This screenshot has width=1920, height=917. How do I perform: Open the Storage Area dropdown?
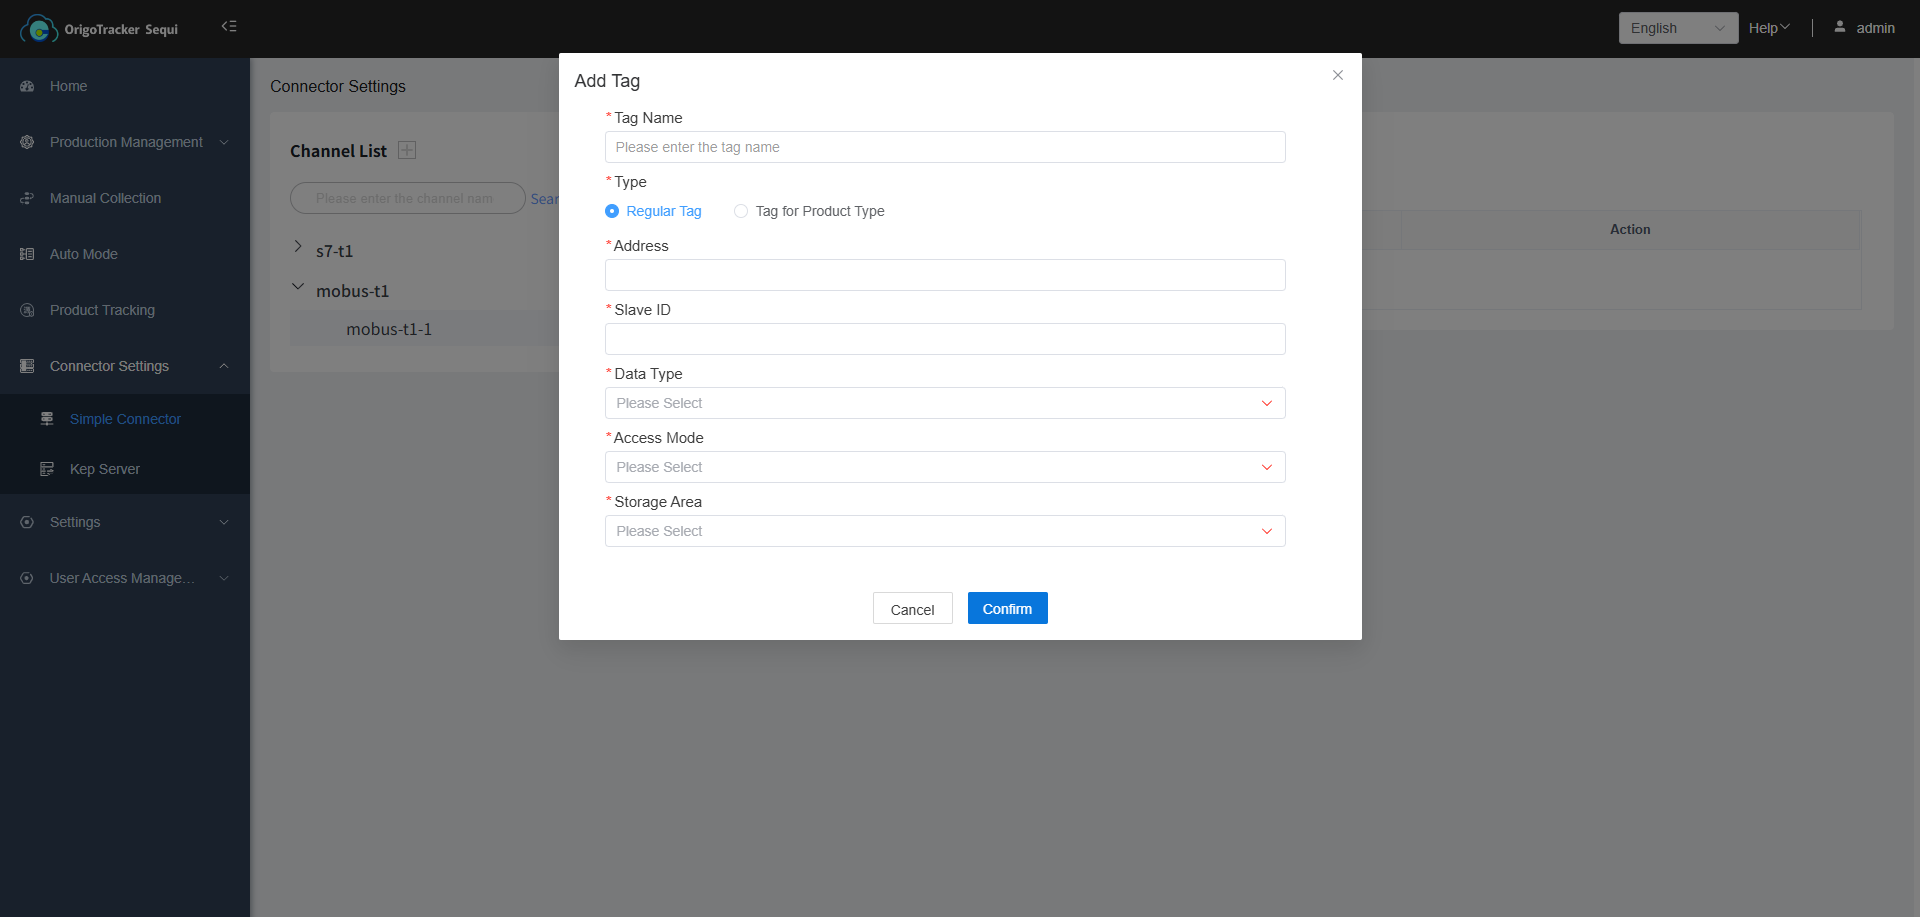click(x=944, y=531)
